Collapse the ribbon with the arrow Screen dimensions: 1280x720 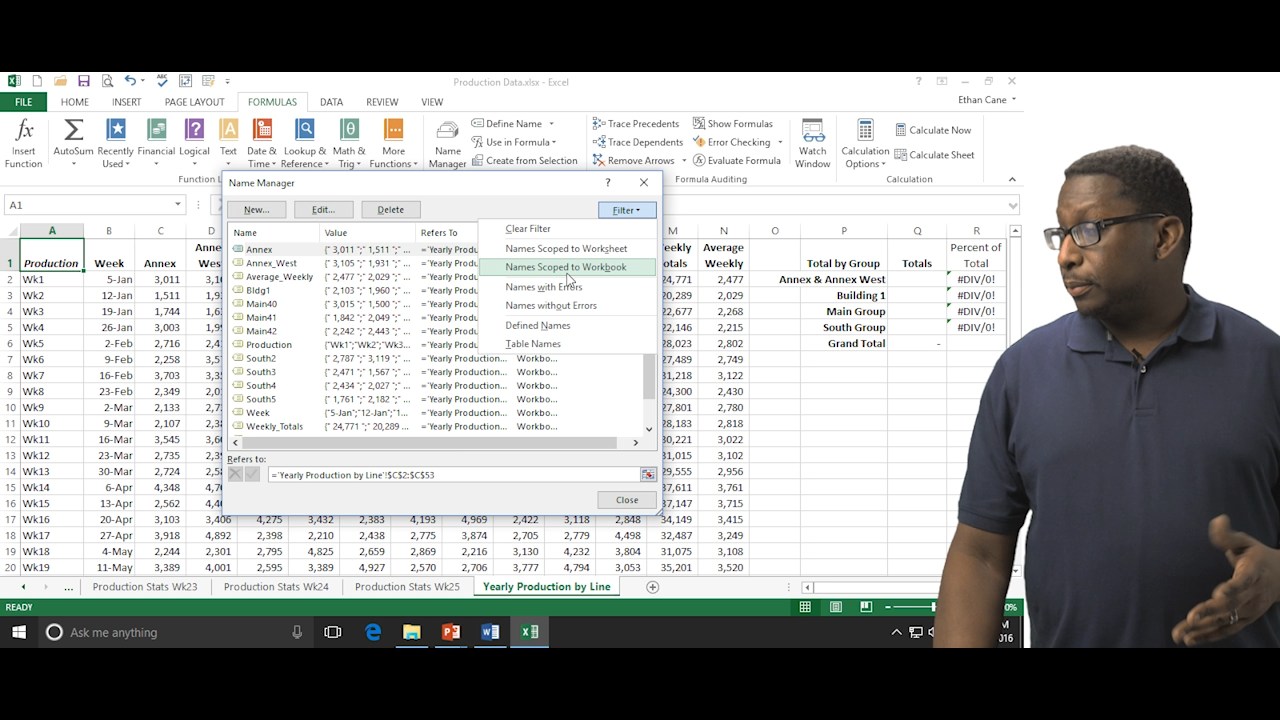[1012, 179]
